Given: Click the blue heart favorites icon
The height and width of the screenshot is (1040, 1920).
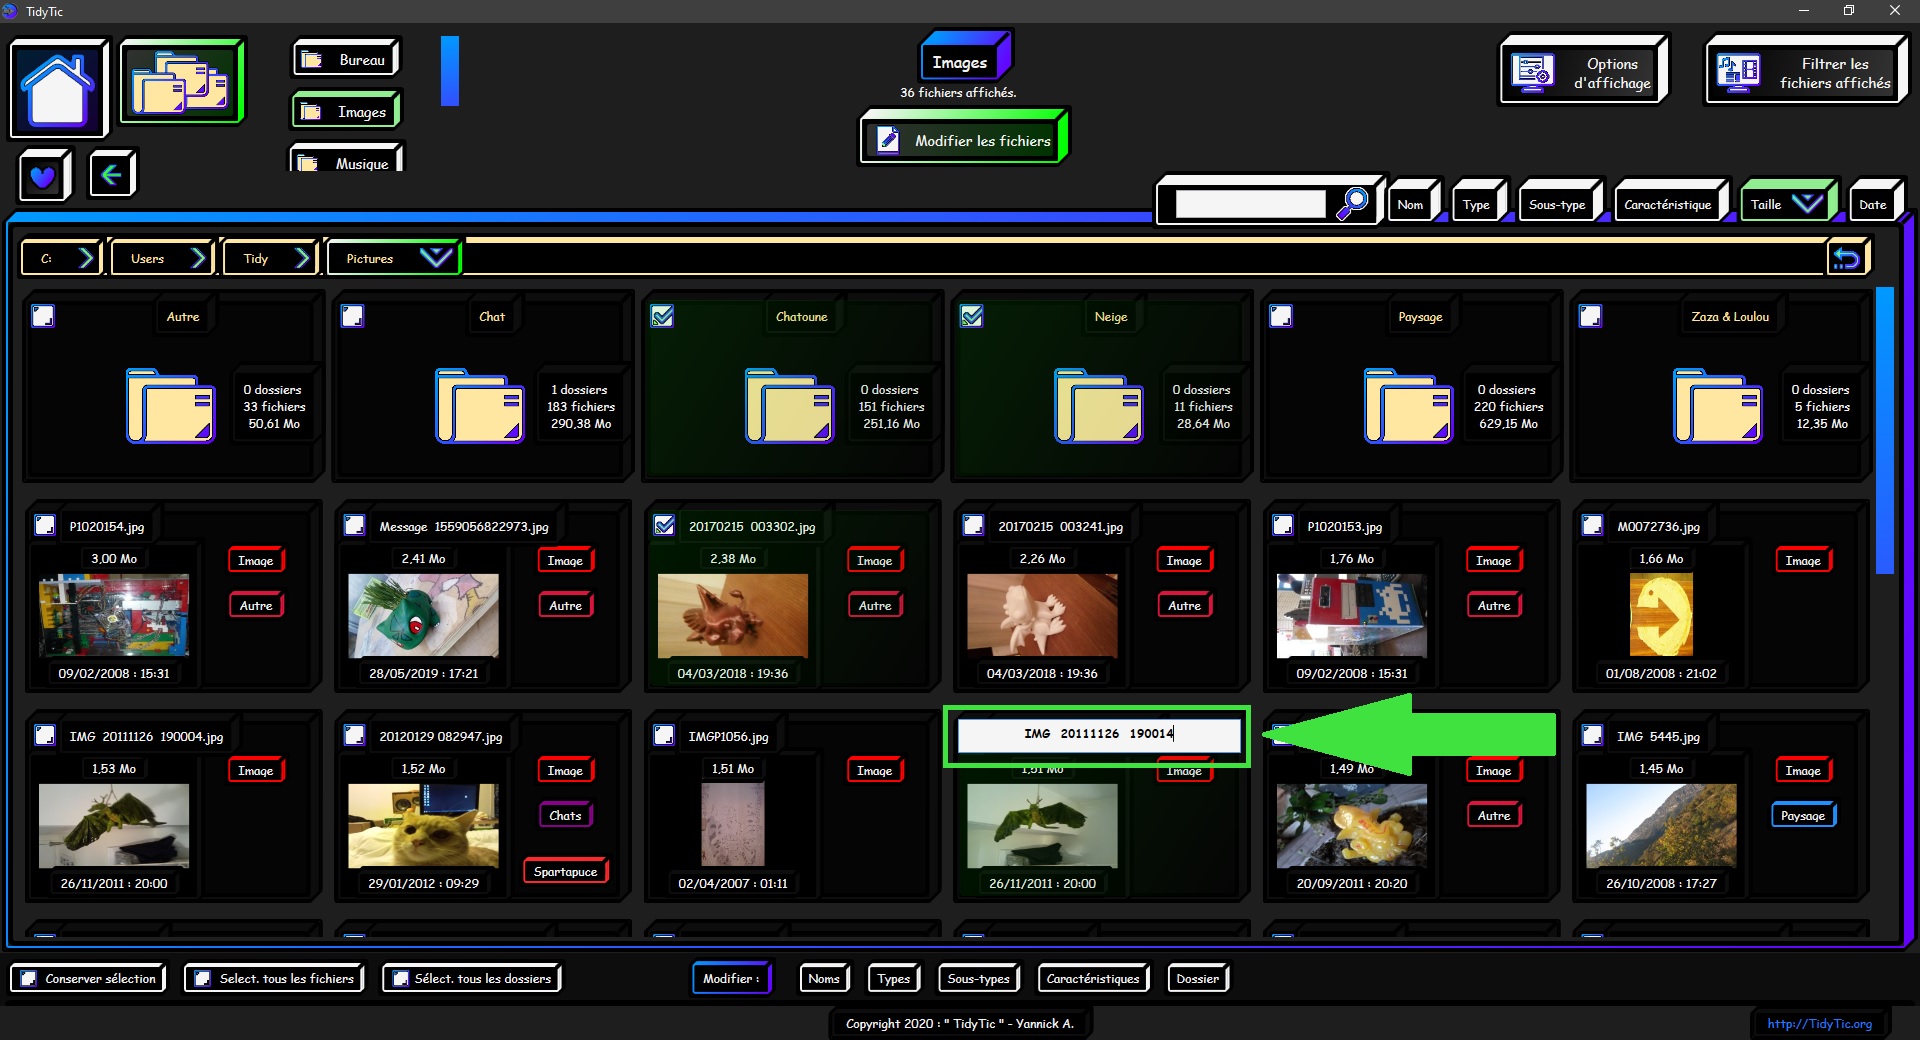Looking at the screenshot, I should point(43,177).
